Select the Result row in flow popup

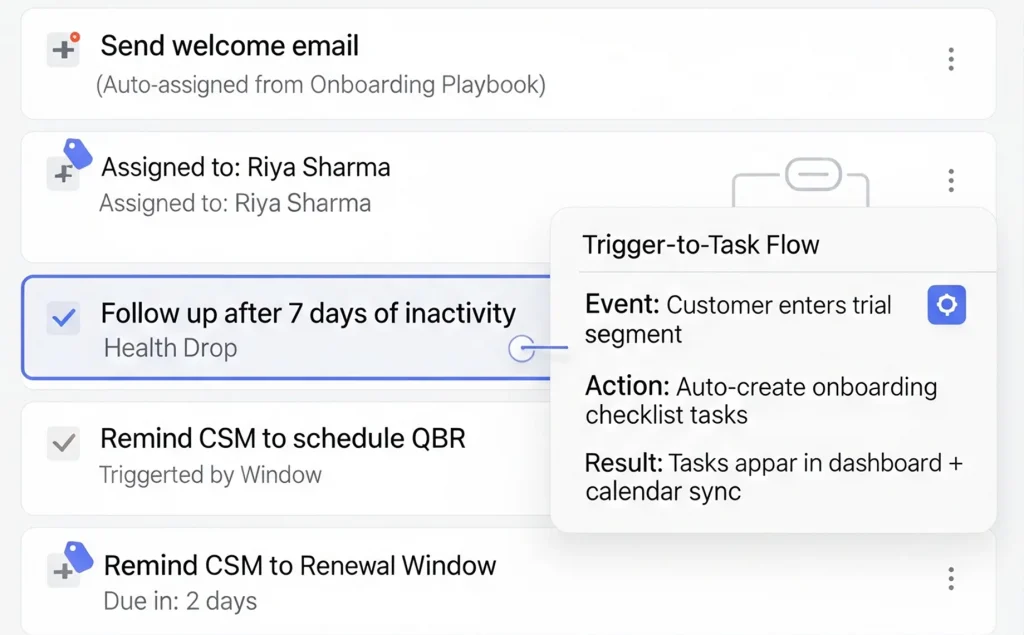773,477
